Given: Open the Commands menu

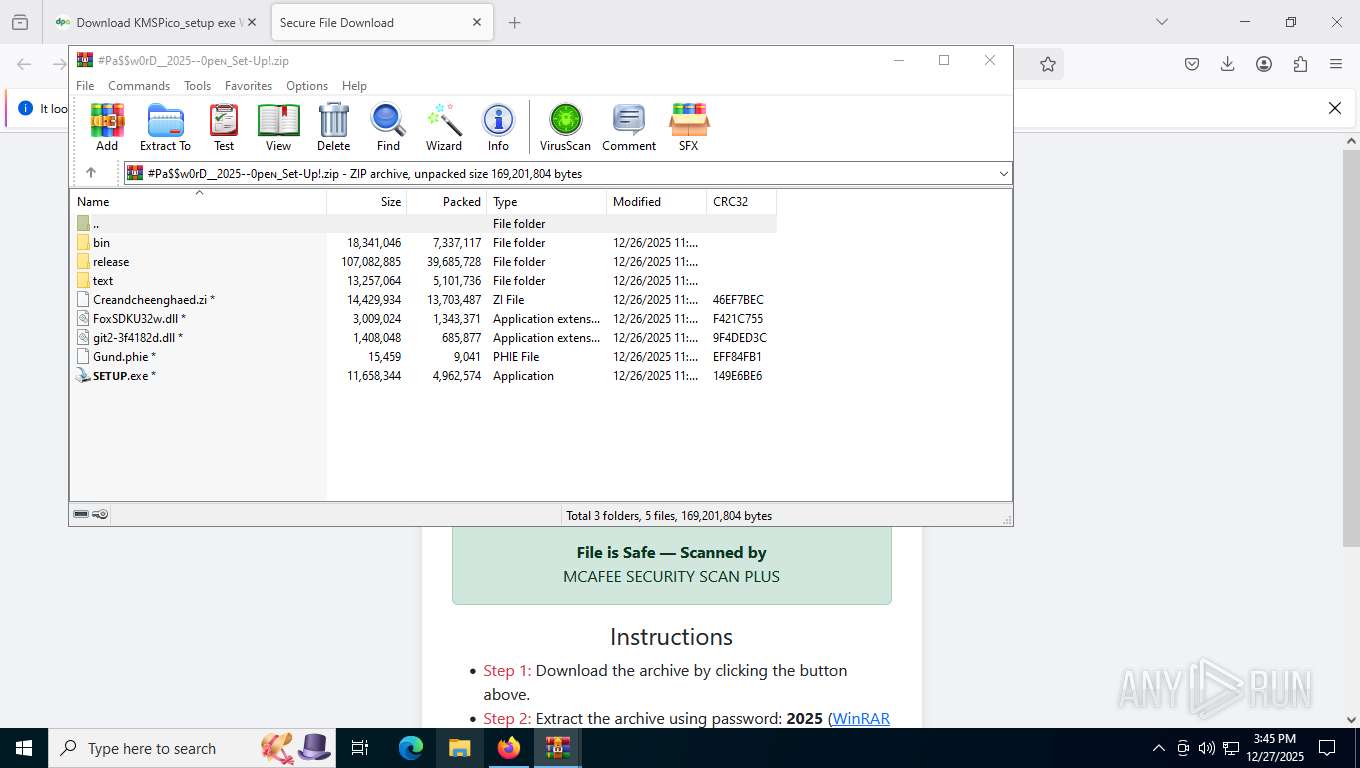Looking at the screenshot, I should (x=139, y=86).
